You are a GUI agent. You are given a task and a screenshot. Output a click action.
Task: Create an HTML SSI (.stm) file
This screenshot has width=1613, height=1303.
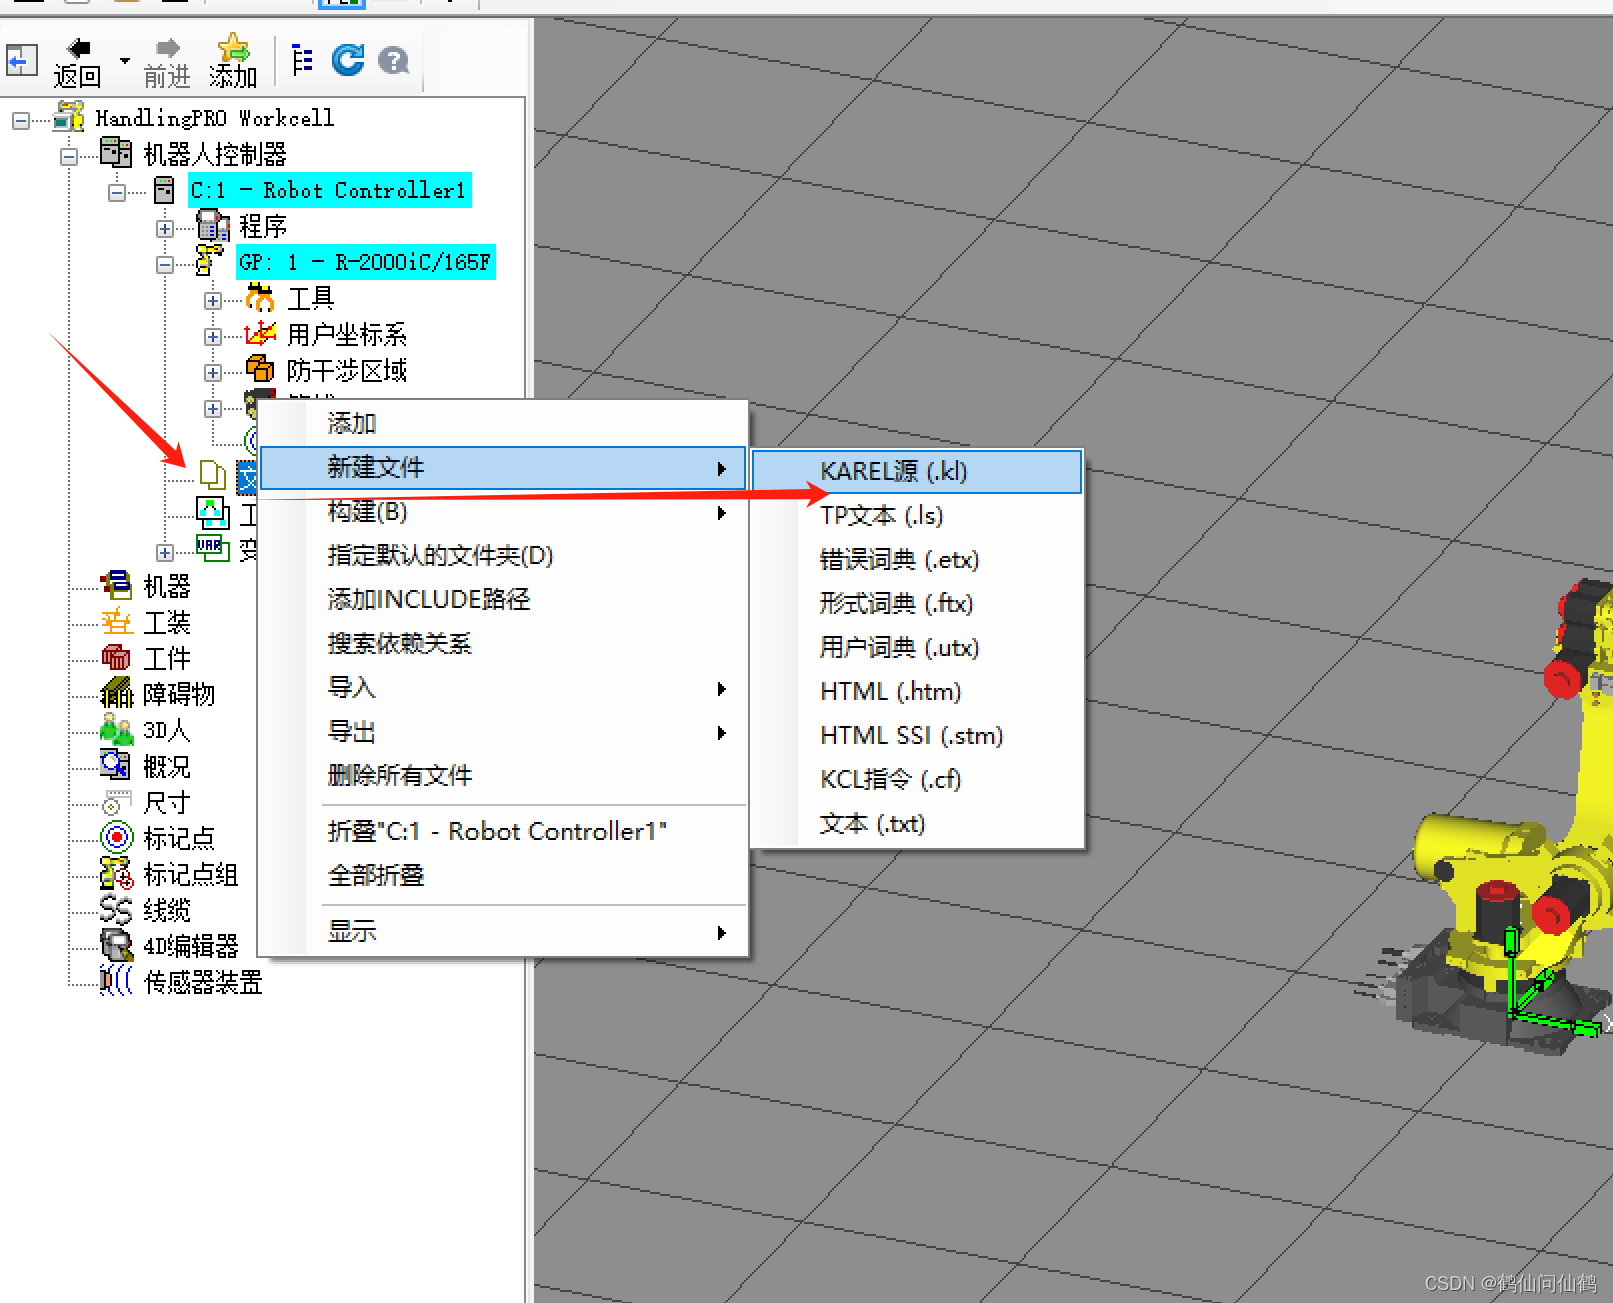917,736
